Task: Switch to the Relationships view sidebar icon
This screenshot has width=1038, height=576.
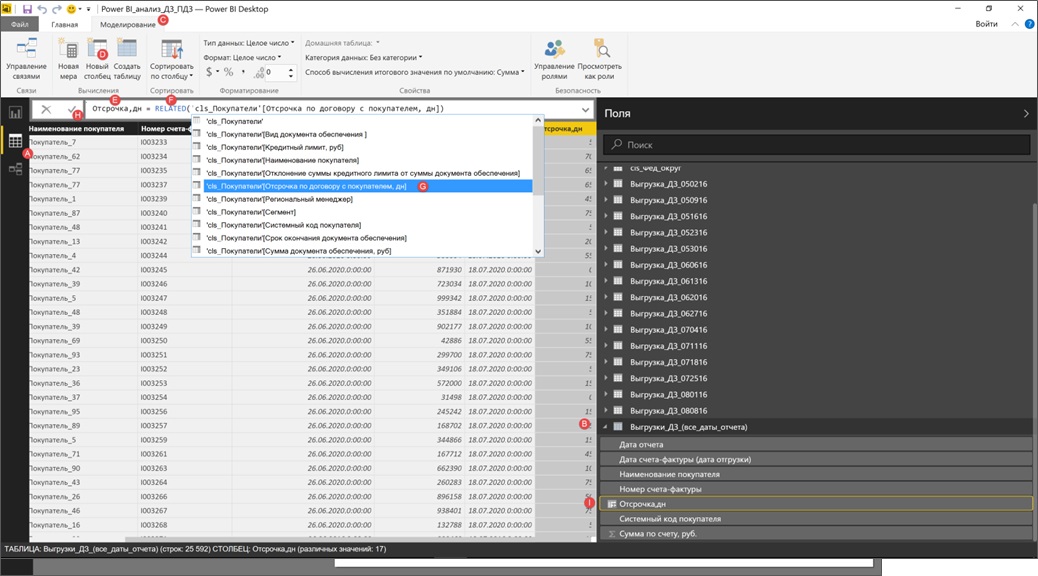Action: (15, 169)
